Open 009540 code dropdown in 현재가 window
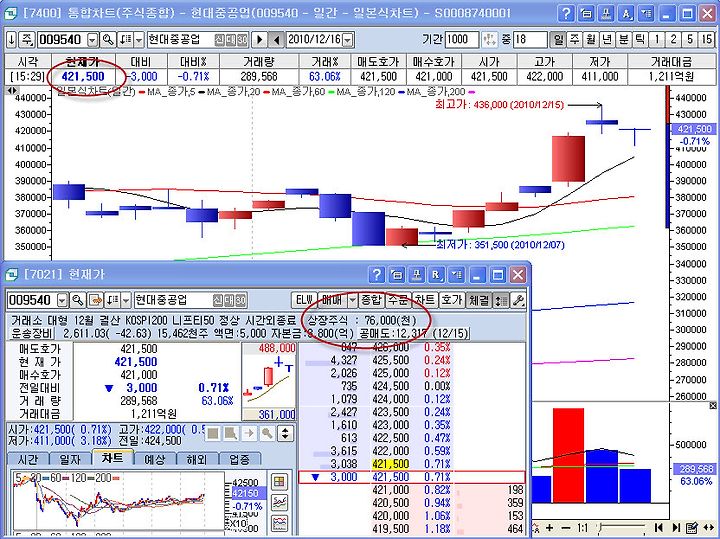Image resolution: width=720 pixels, height=539 pixels. coord(62,301)
